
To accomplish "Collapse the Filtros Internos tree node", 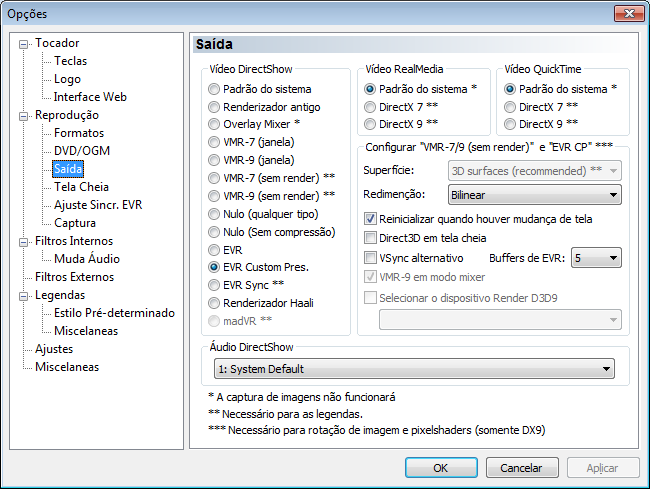I will [24, 242].
